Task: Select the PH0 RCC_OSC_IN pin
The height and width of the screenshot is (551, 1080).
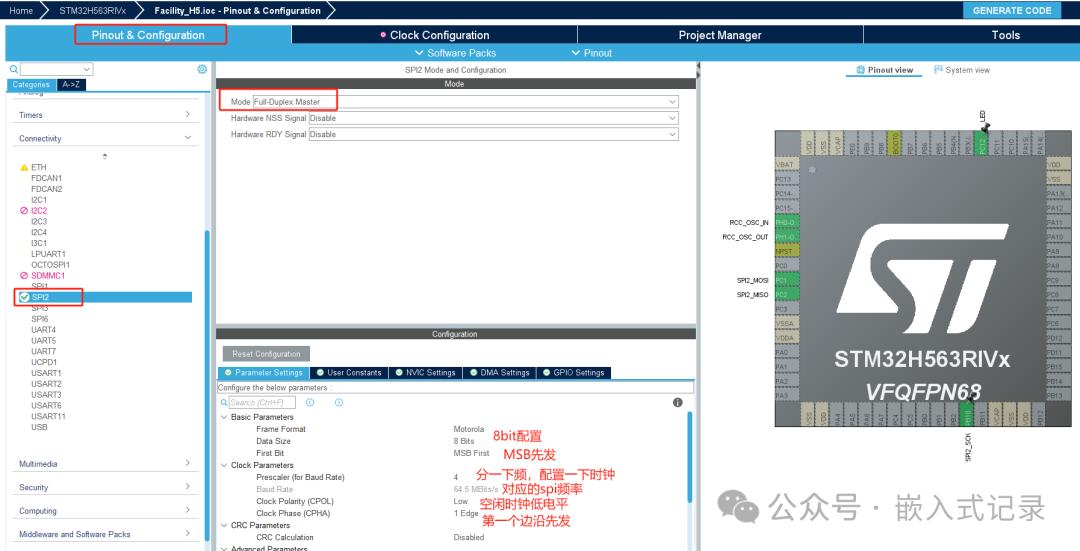Action: pyautogui.click(x=787, y=222)
